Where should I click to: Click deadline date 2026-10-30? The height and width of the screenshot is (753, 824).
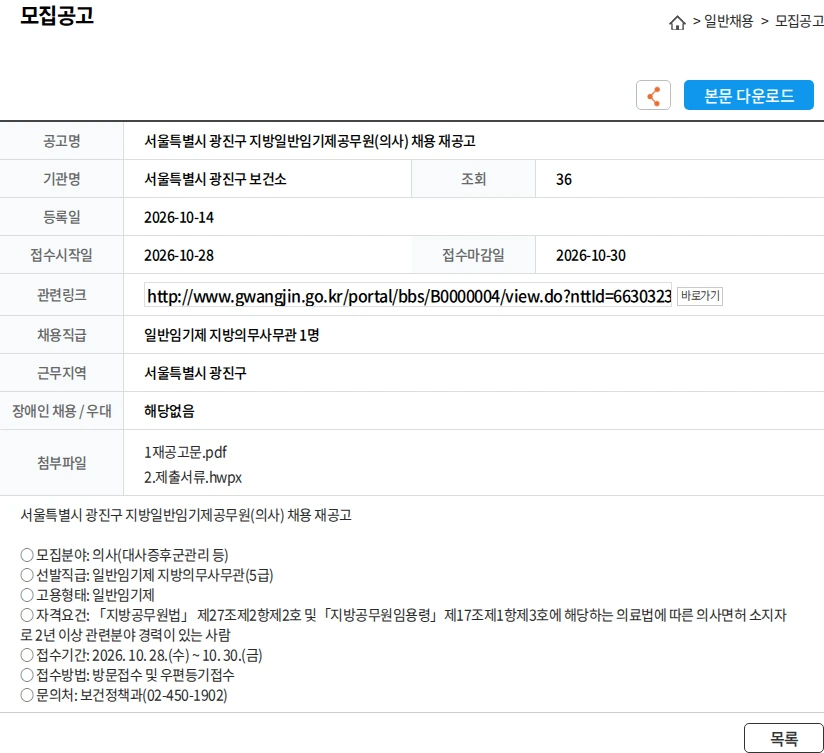point(591,255)
